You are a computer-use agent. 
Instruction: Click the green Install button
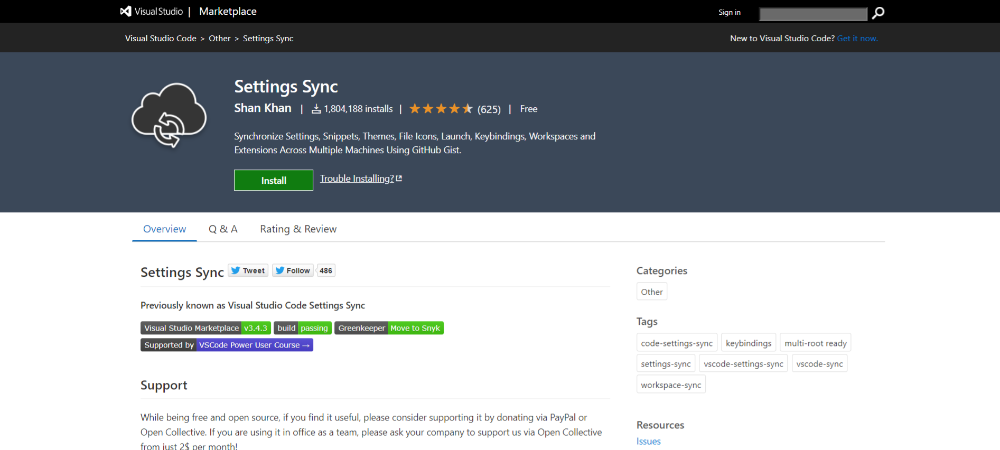[274, 180]
